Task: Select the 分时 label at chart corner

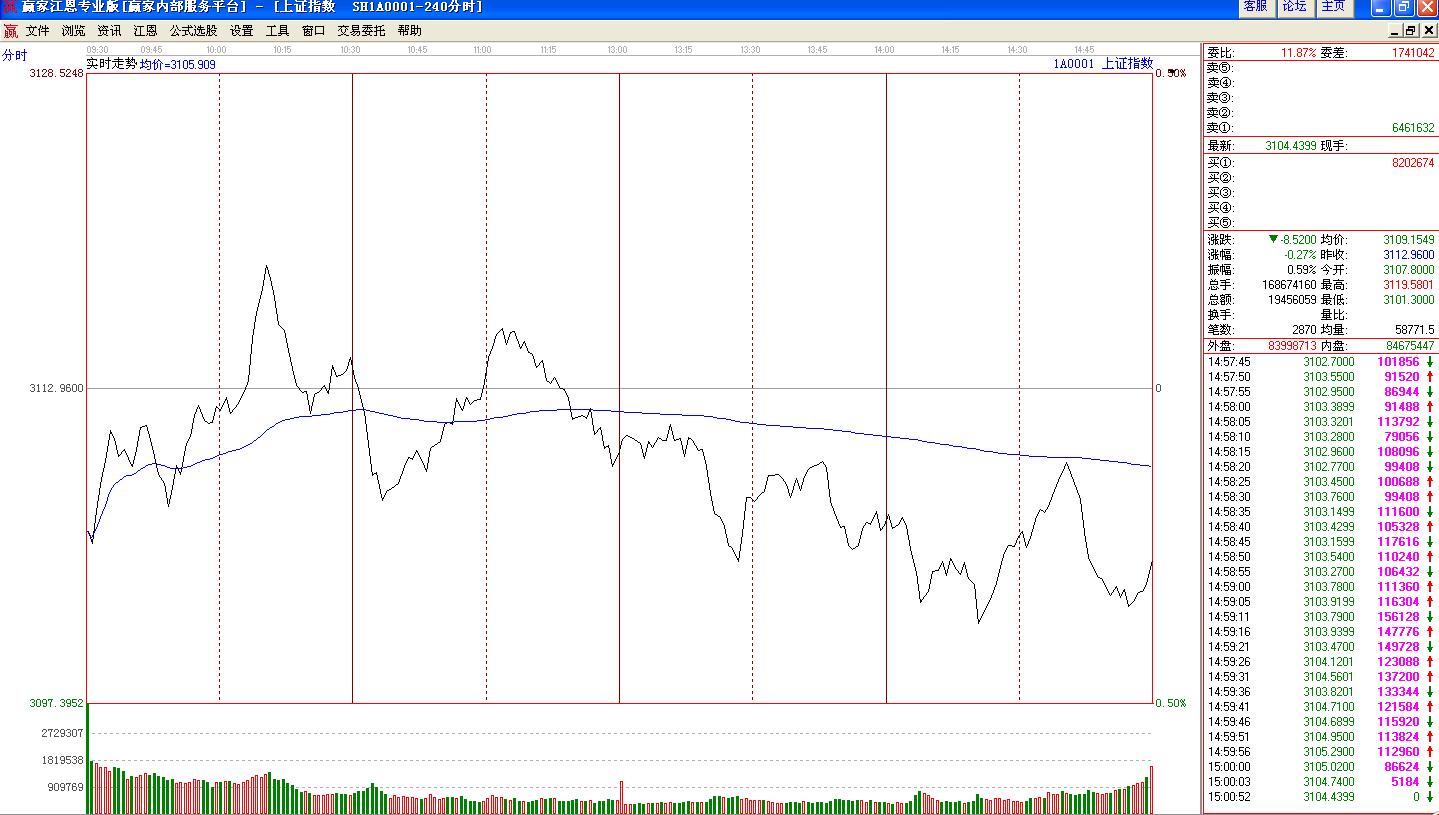Action: pyautogui.click(x=15, y=55)
